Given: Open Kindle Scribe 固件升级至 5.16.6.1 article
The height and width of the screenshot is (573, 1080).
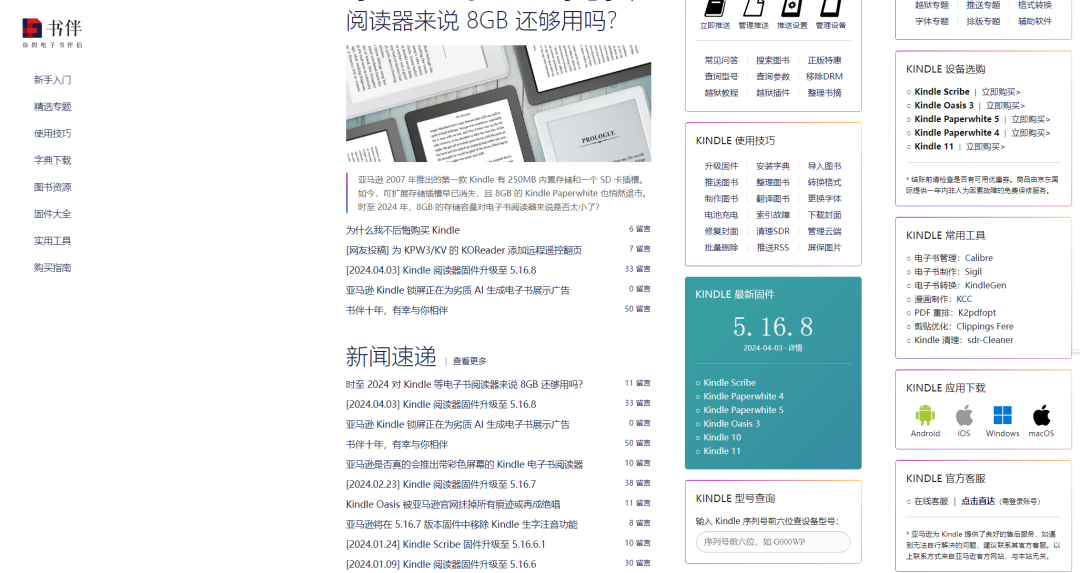Looking at the screenshot, I should point(445,544).
